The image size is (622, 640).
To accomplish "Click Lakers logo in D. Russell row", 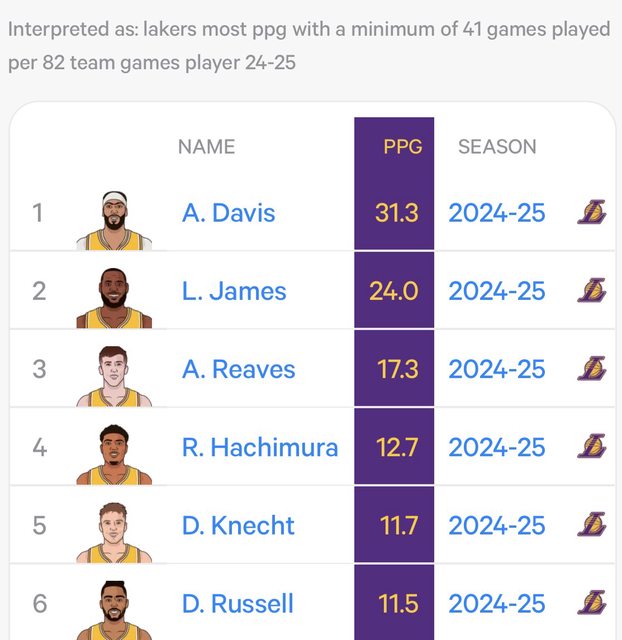I will tap(592, 603).
